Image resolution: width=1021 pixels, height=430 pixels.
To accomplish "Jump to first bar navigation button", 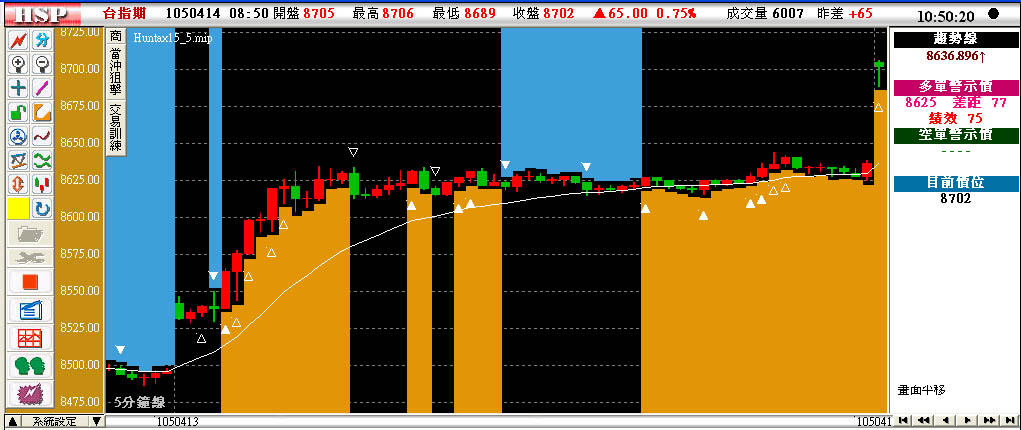I will (x=902, y=420).
